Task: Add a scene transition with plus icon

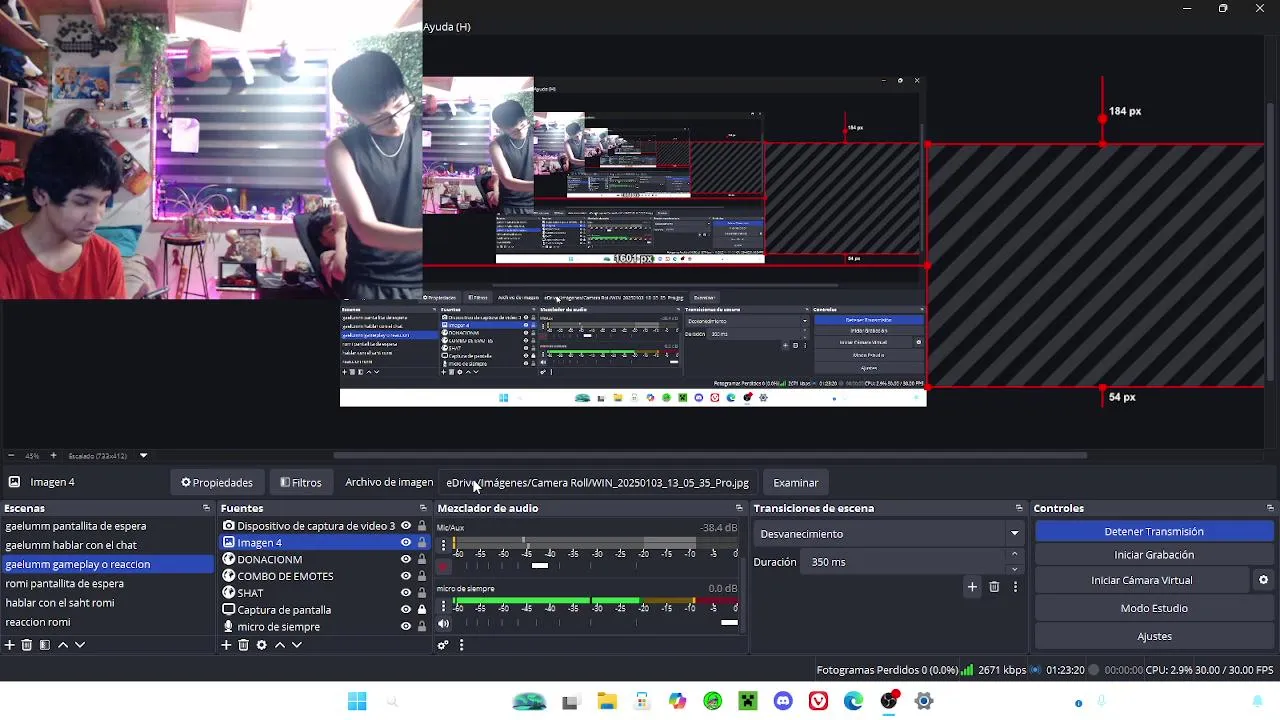Action: click(x=972, y=587)
